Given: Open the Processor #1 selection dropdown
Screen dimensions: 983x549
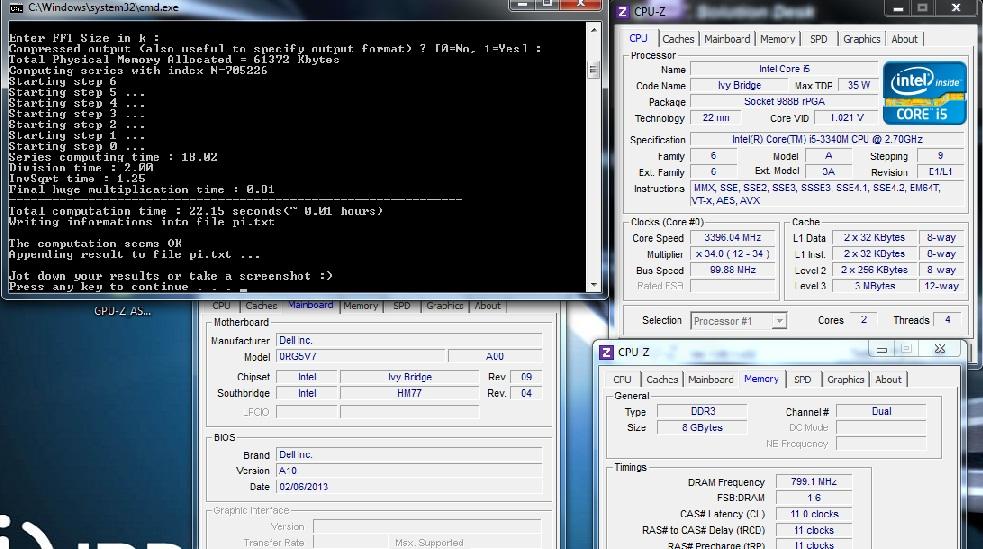Looking at the screenshot, I should point(739,321).
